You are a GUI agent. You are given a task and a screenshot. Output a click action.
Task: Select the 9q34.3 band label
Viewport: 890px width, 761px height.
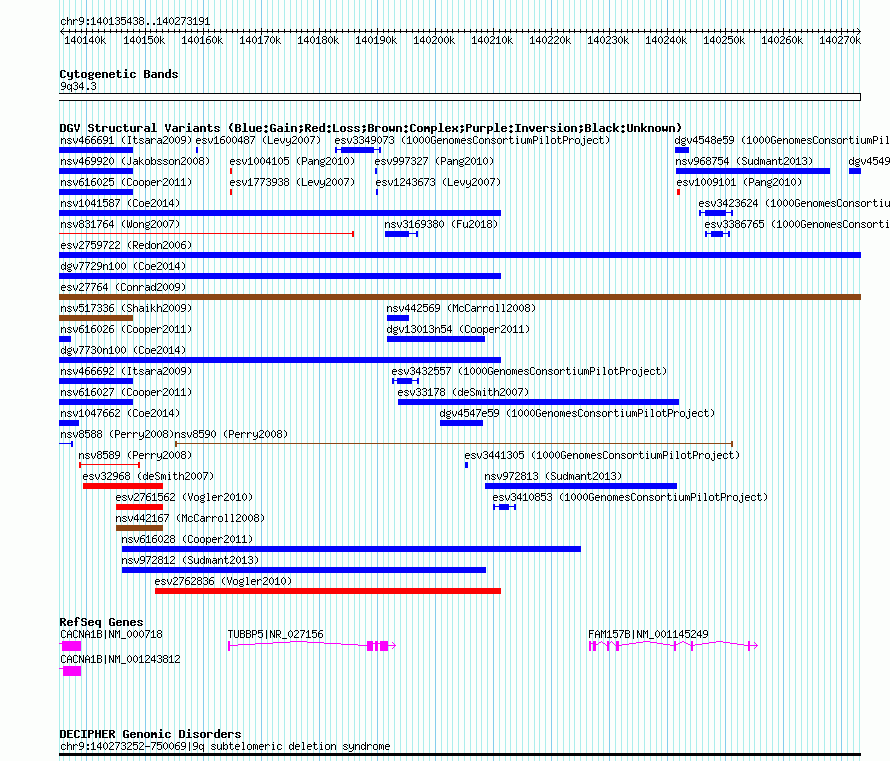[x=78, y=87]
